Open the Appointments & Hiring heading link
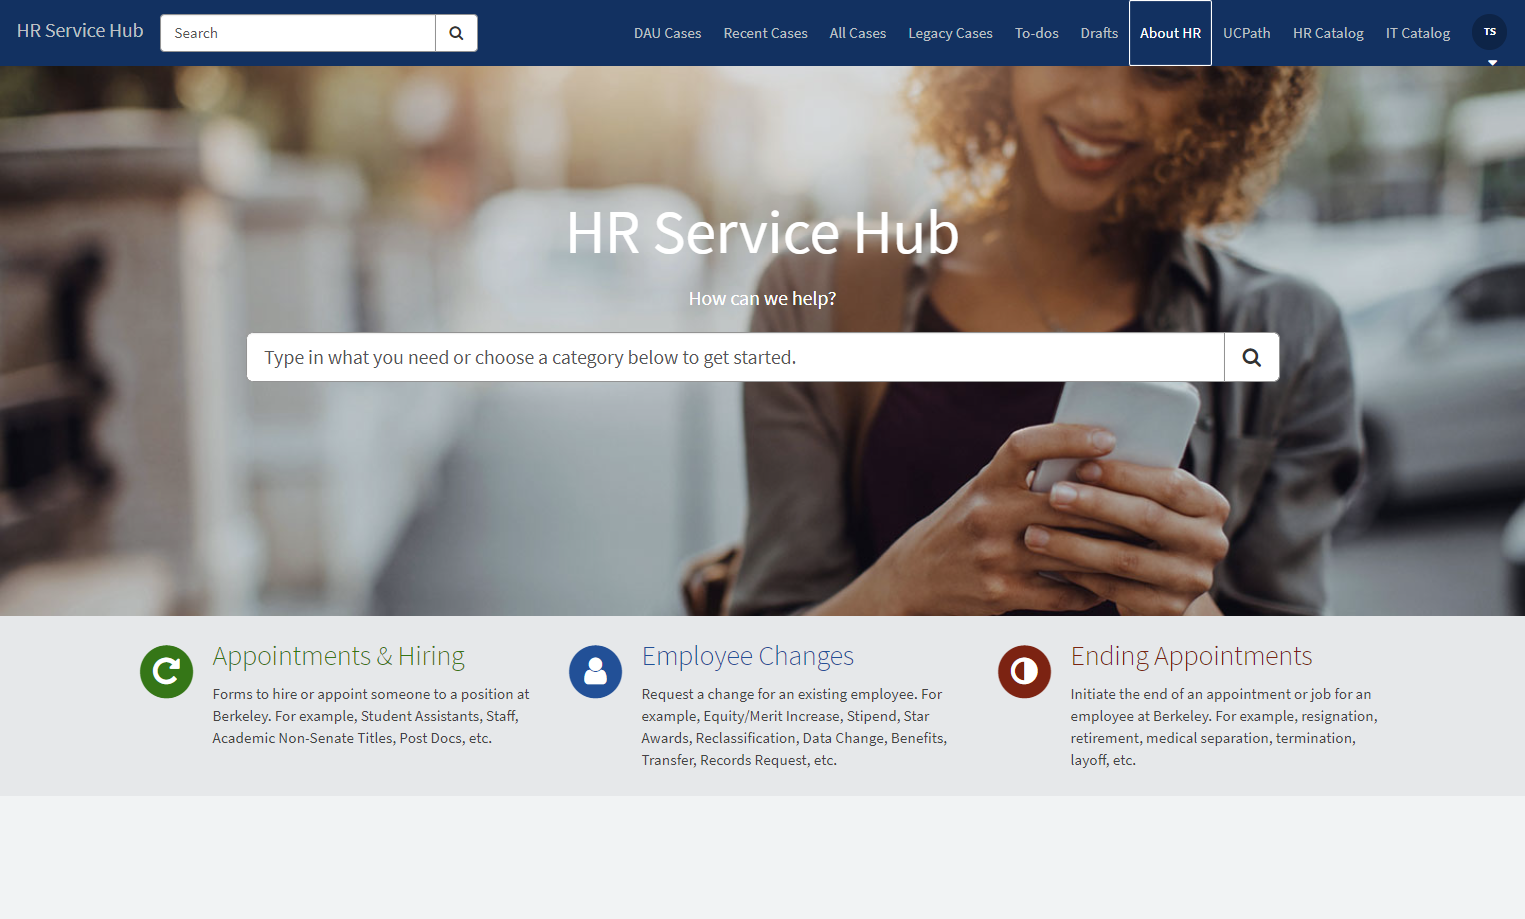The height and width of the screenshot is (919, 1525). point(338,656)
